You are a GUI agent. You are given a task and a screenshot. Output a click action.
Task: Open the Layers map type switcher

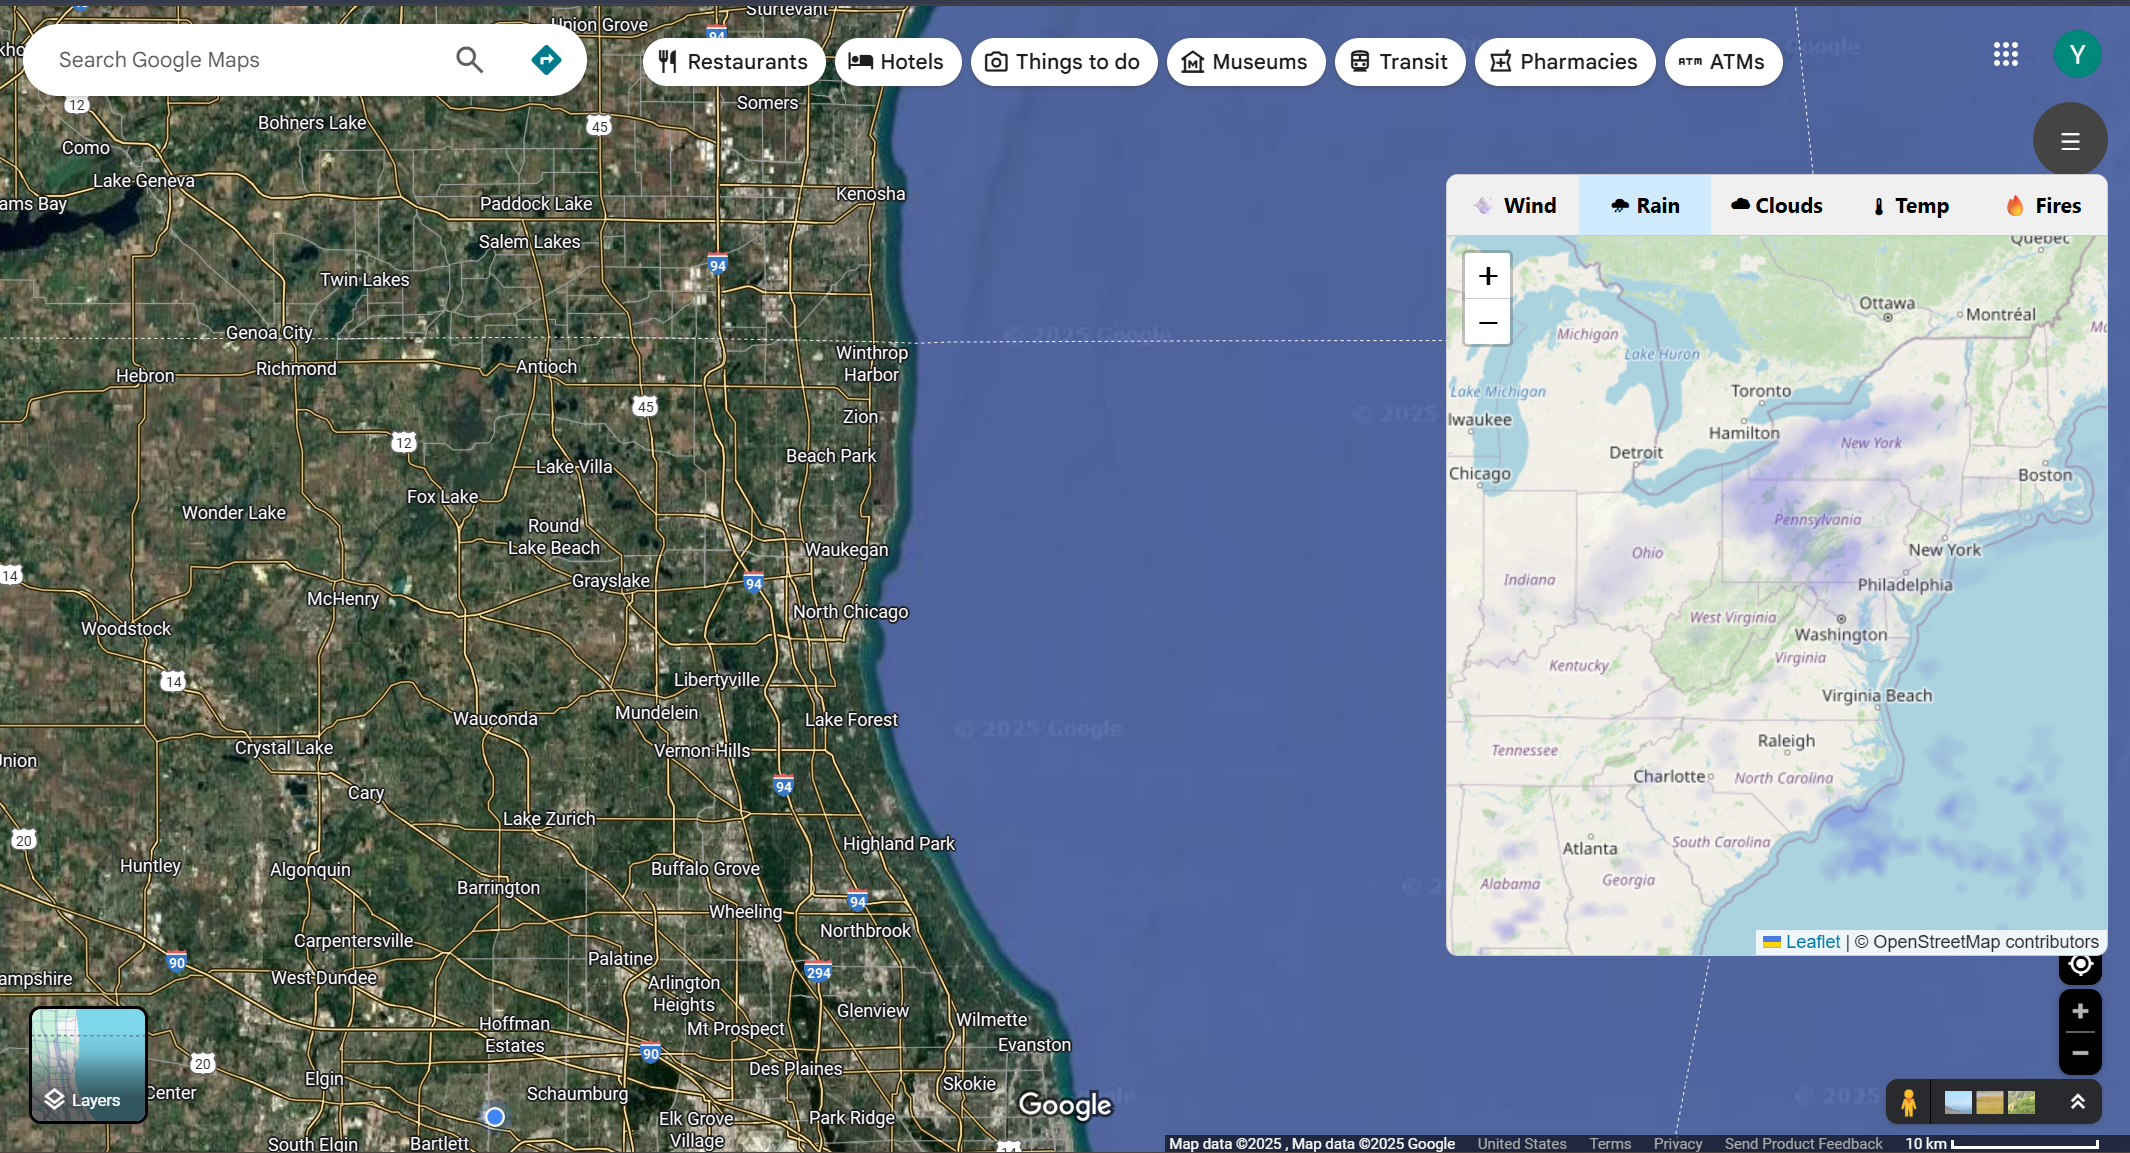88,1065
